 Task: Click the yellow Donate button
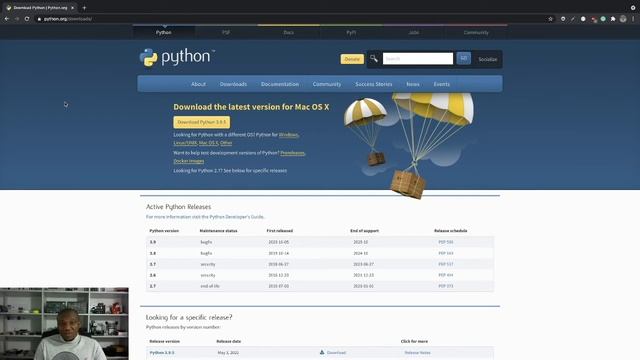coord(352,59)
